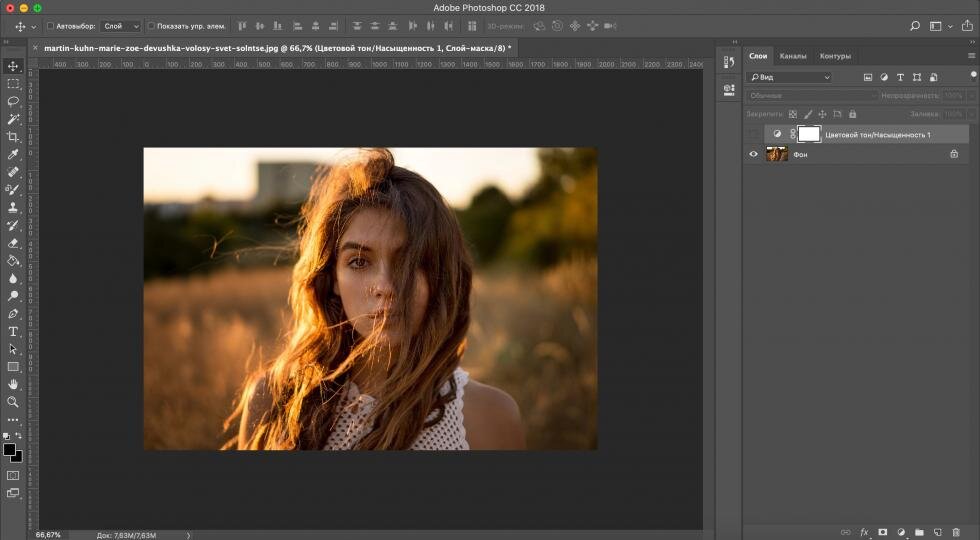Click the black foreground color swatch
Image resolution: width=980 pixels, height=540 pixels.
(x=10, y=450)
